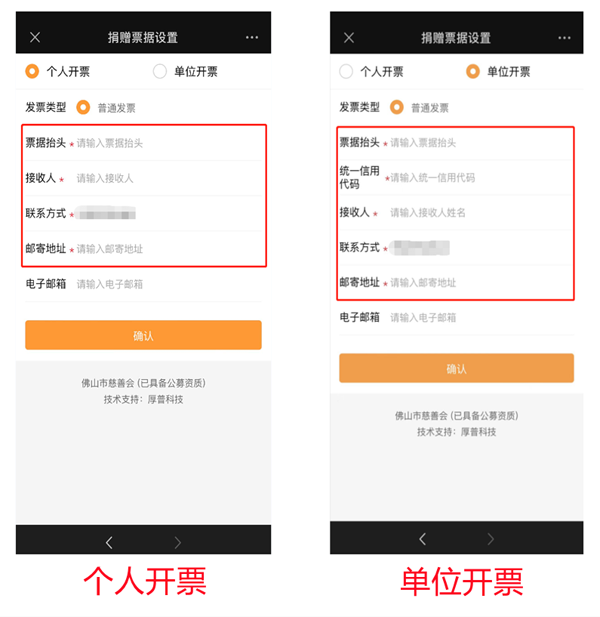
Task: Go forward using right screen's forward arrow
Action: tap(491, 539)
